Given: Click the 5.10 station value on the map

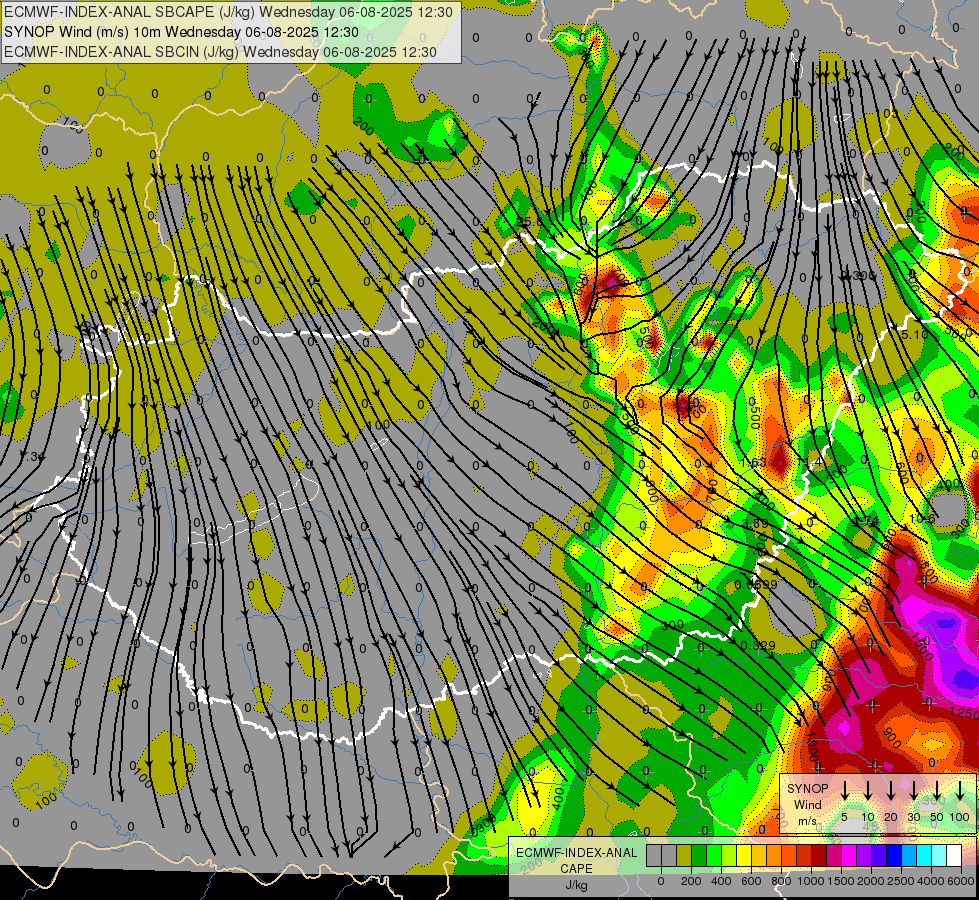Looking at the screenshot, I should (x=916, y=335).
